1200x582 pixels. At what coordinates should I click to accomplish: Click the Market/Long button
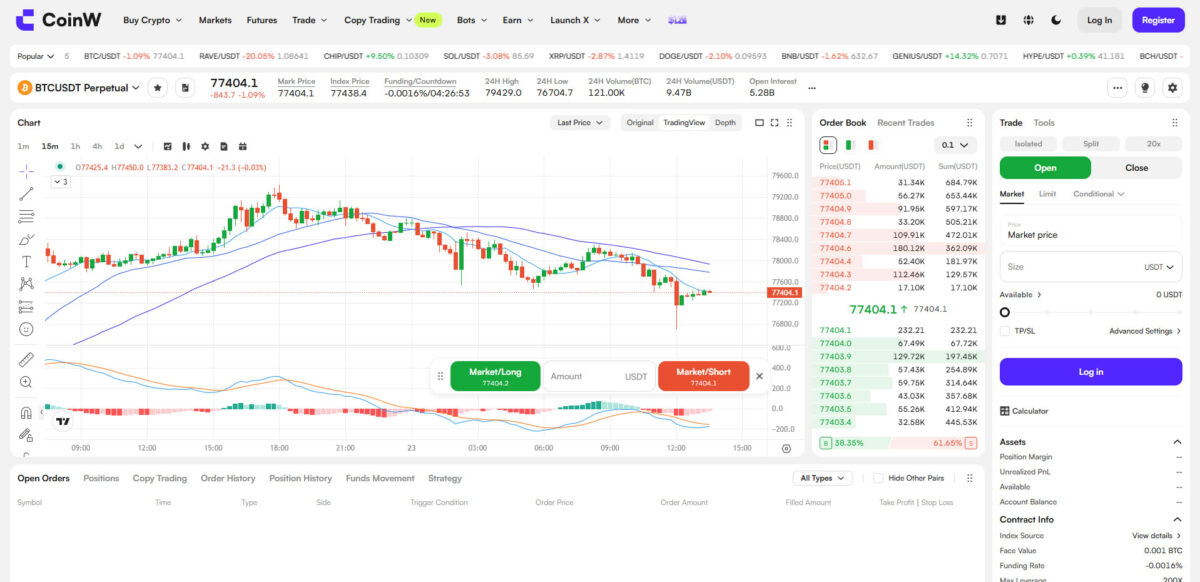(x=495, y=376)
